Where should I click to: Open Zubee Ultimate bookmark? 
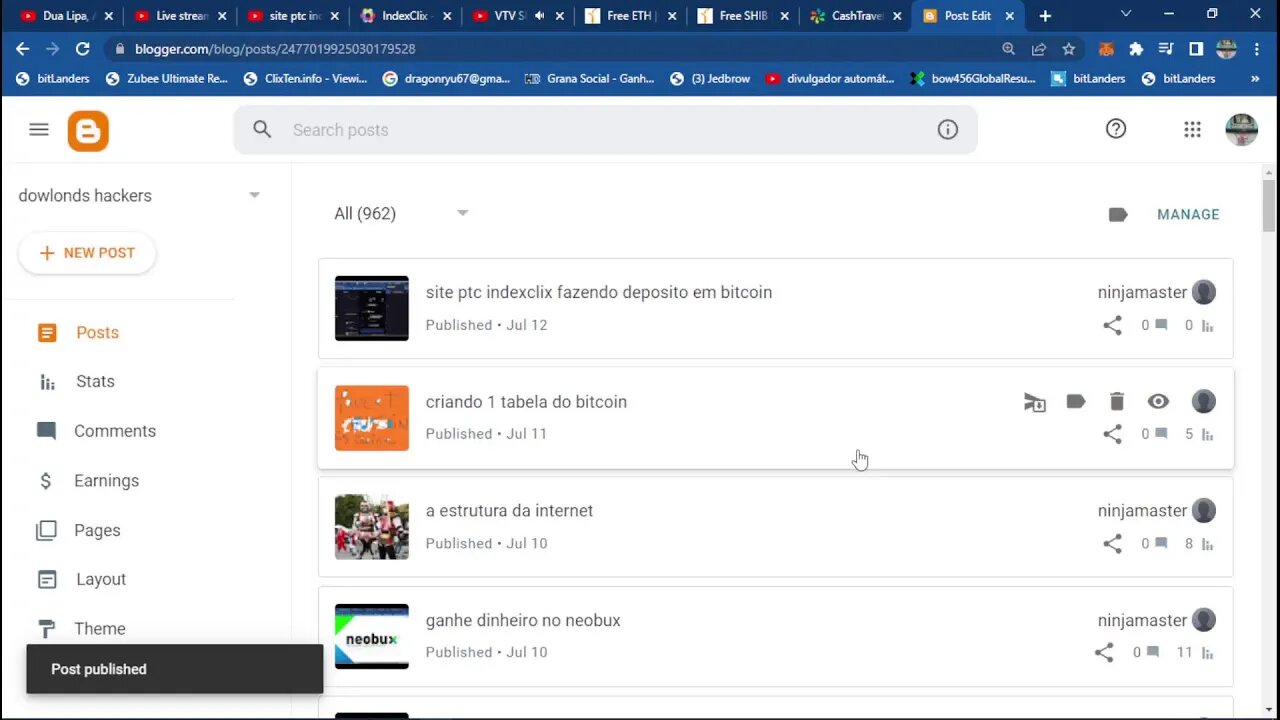167,78
